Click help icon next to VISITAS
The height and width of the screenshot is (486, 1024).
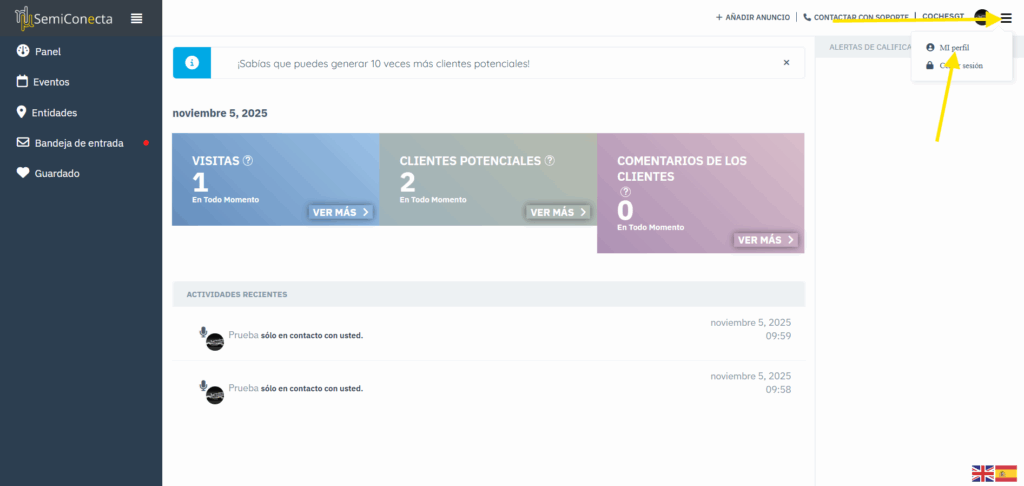coord(248,160)
